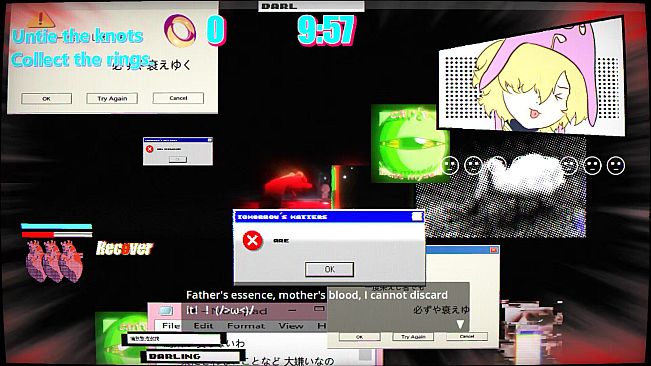This screenshot has height=366, width=651.
Task: Click the middle anatomical heart life icon
Action: tap(53, 261)
